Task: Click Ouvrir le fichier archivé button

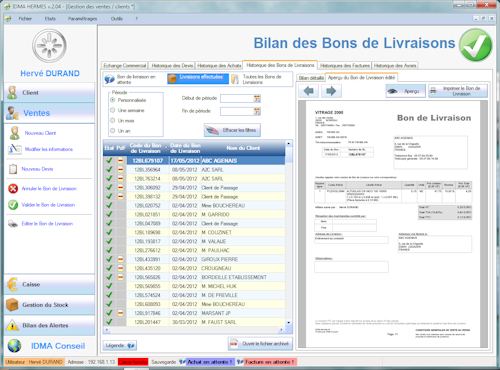Action: click(260, 344)
